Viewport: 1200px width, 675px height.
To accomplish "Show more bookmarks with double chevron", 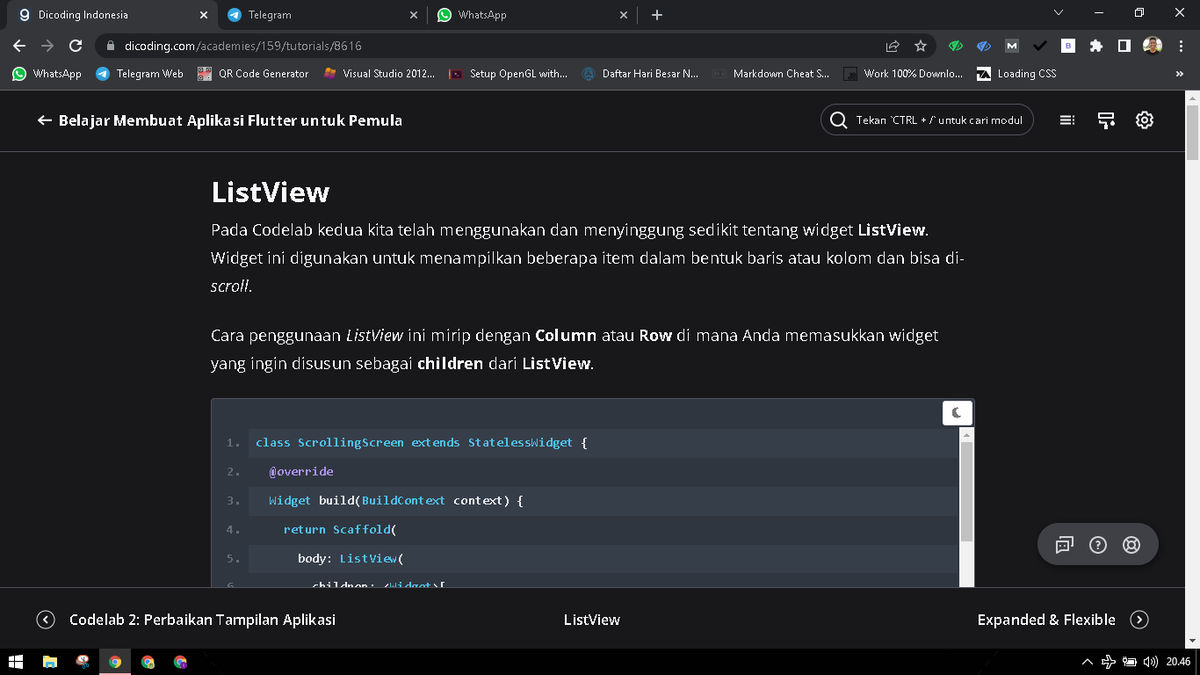I will (1179, 73).
